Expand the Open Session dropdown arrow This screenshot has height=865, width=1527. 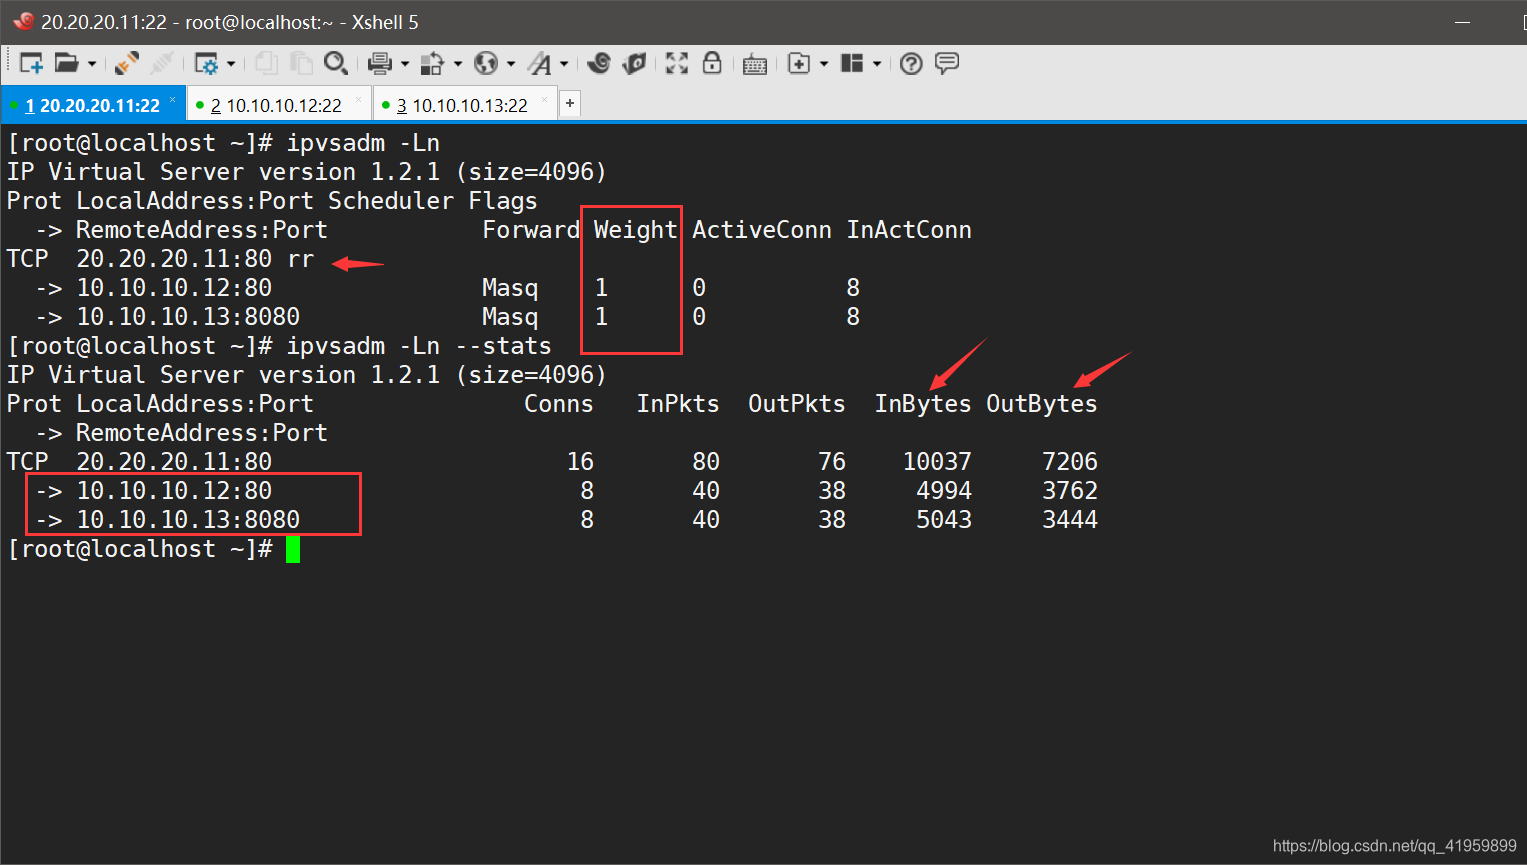pos(92,64)
